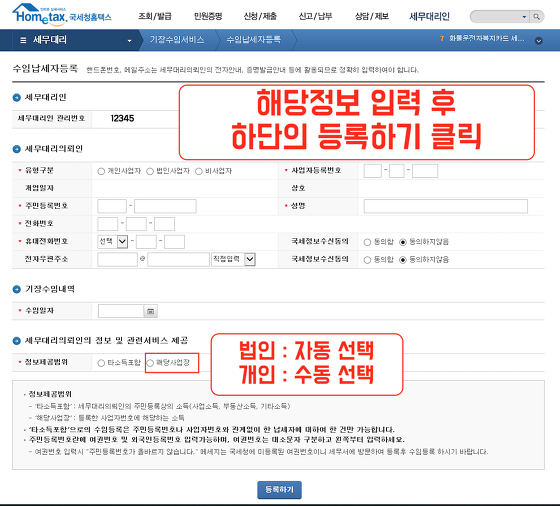Viewport: 560px width, 506px height.
Task: Click the first 주민등록번호 field
Action: point(112,206)
